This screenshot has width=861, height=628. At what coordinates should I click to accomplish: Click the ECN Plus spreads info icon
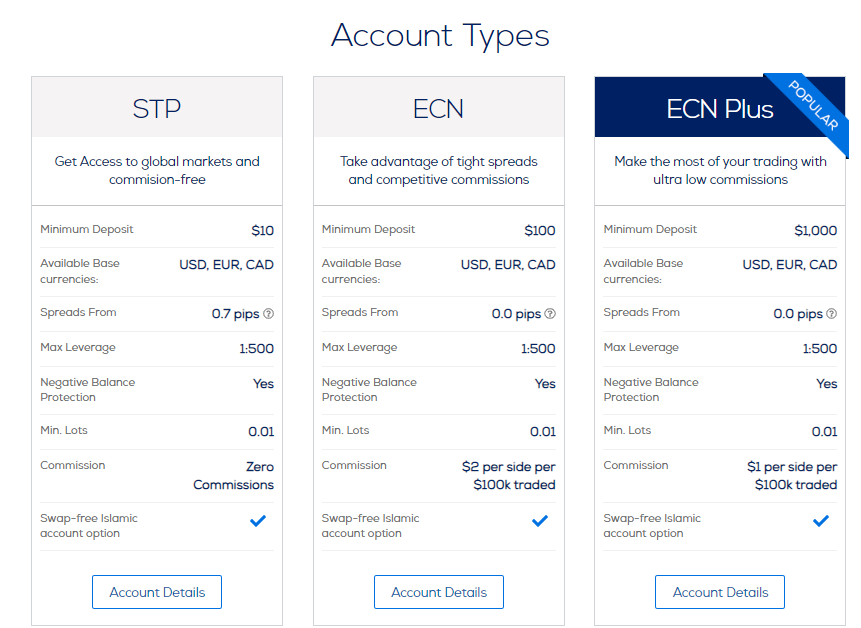point(832,314)
